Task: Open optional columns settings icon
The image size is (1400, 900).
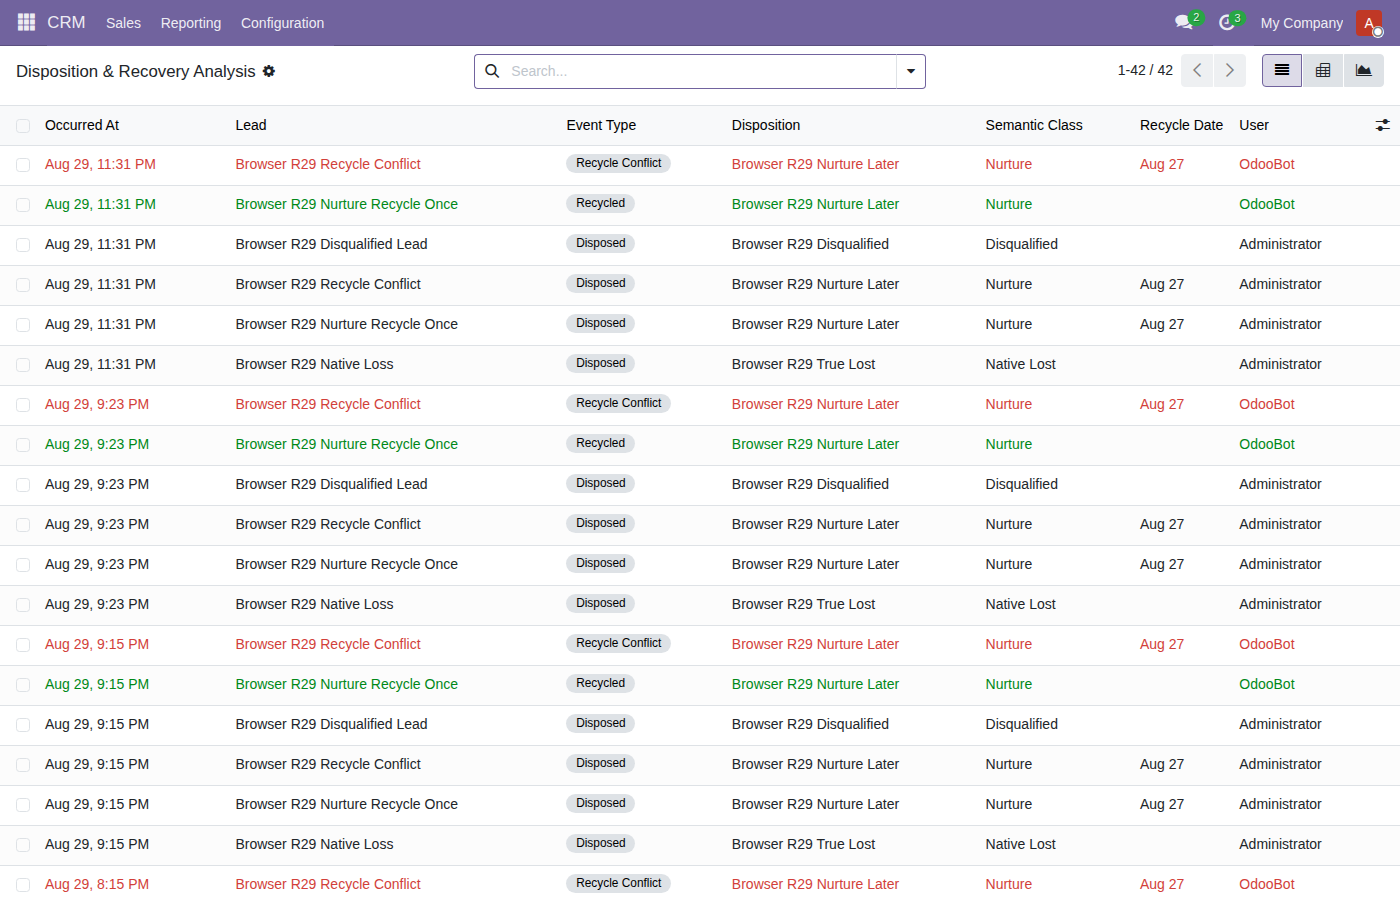Action: click(1383, 125)
